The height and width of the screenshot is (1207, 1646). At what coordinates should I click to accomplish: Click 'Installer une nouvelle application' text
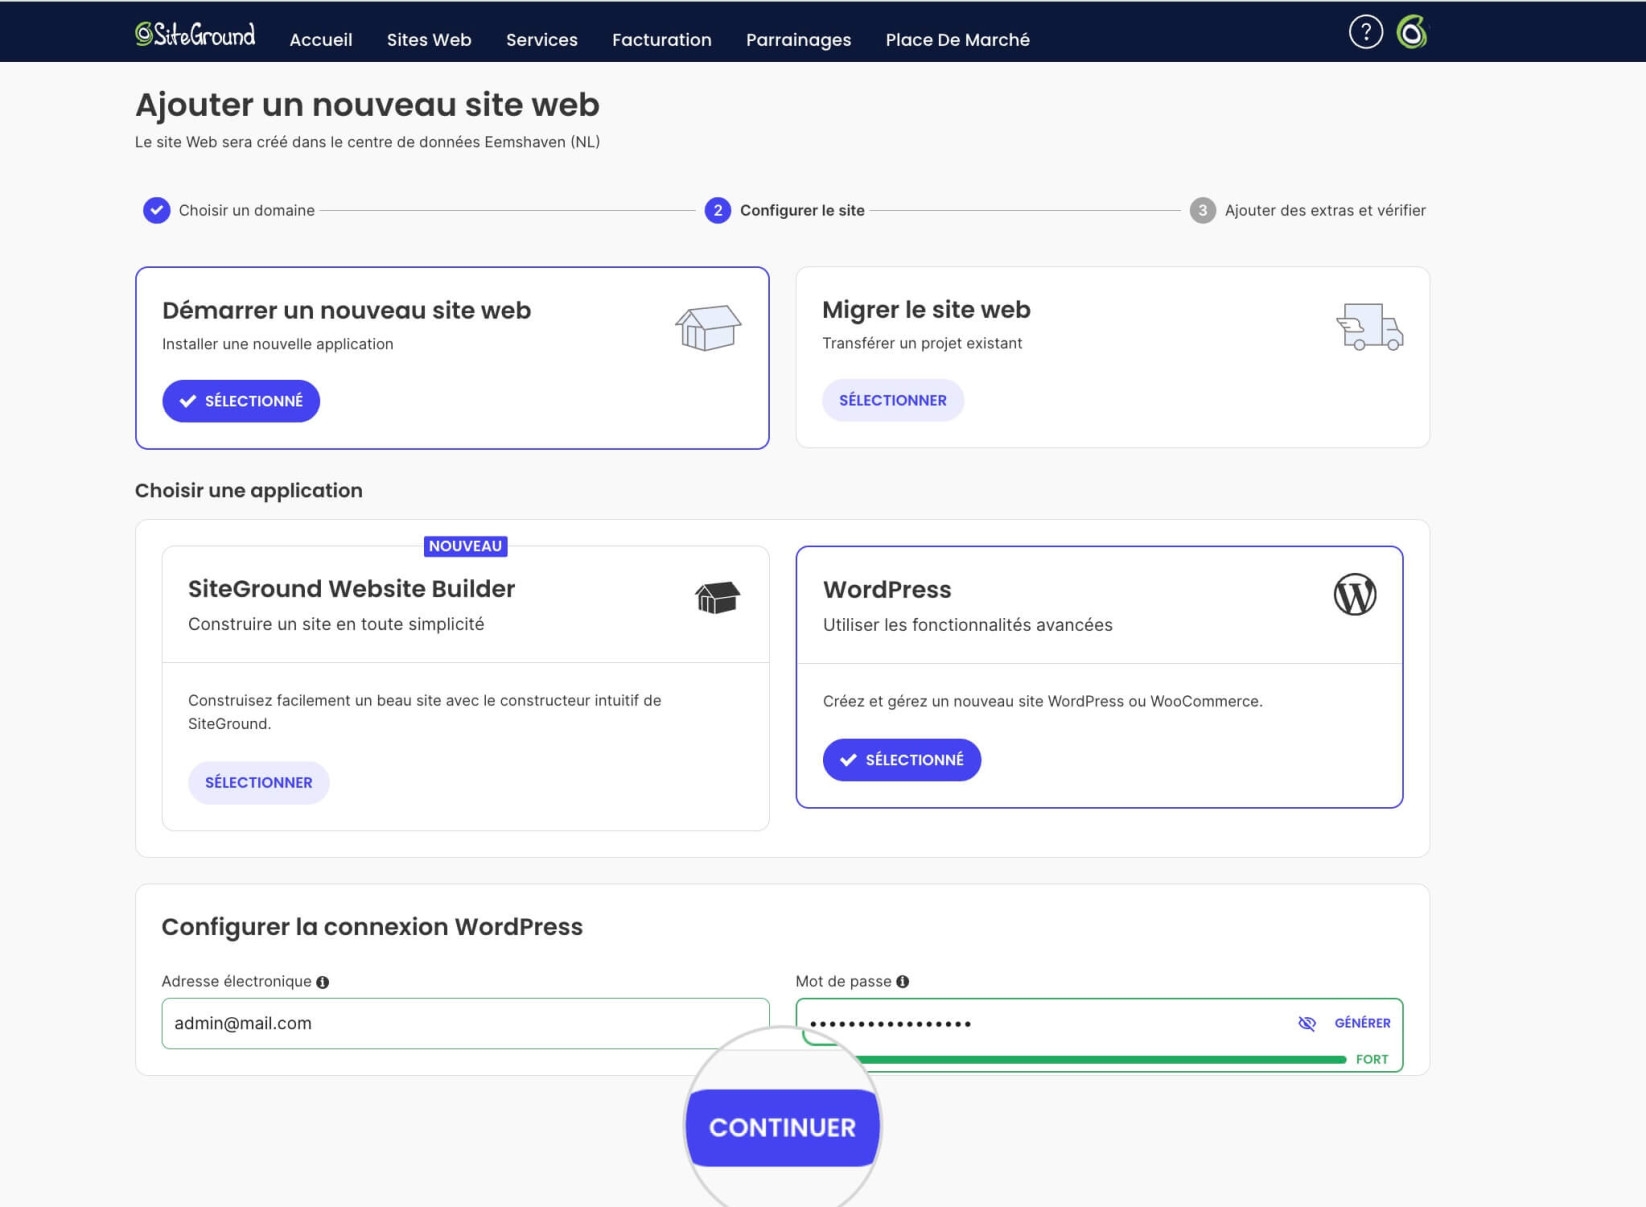point(278,344)
